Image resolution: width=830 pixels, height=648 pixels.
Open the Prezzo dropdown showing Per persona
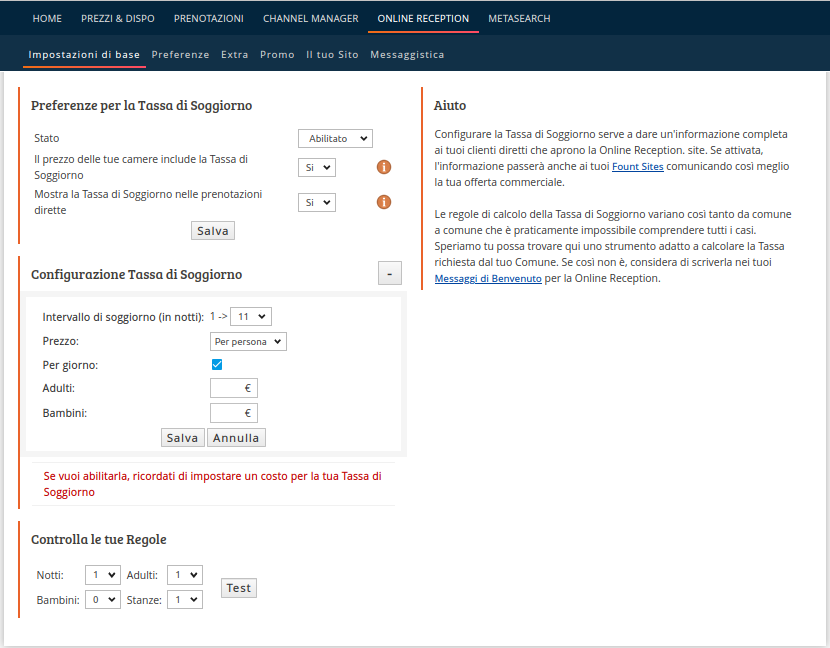[x=248, y=342]
